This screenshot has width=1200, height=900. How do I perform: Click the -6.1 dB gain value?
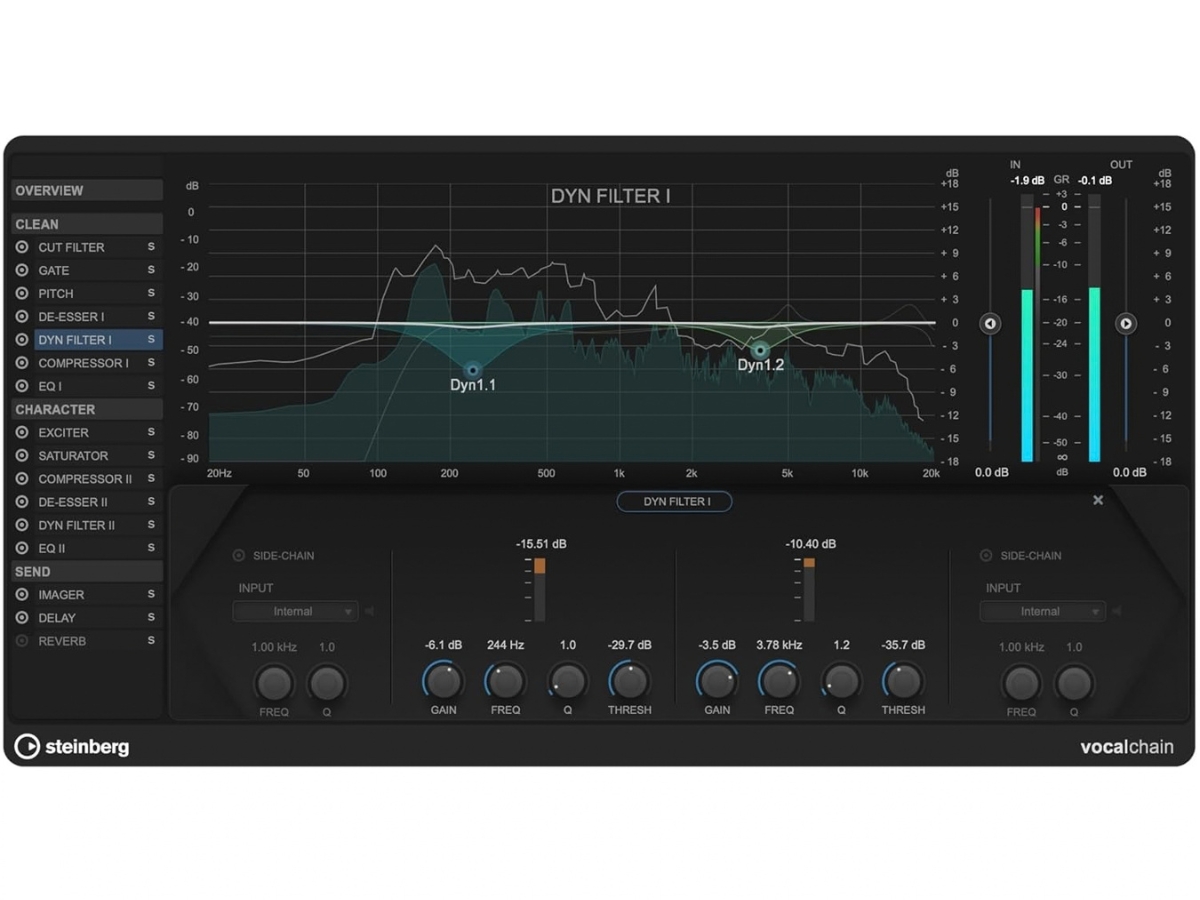443,645
